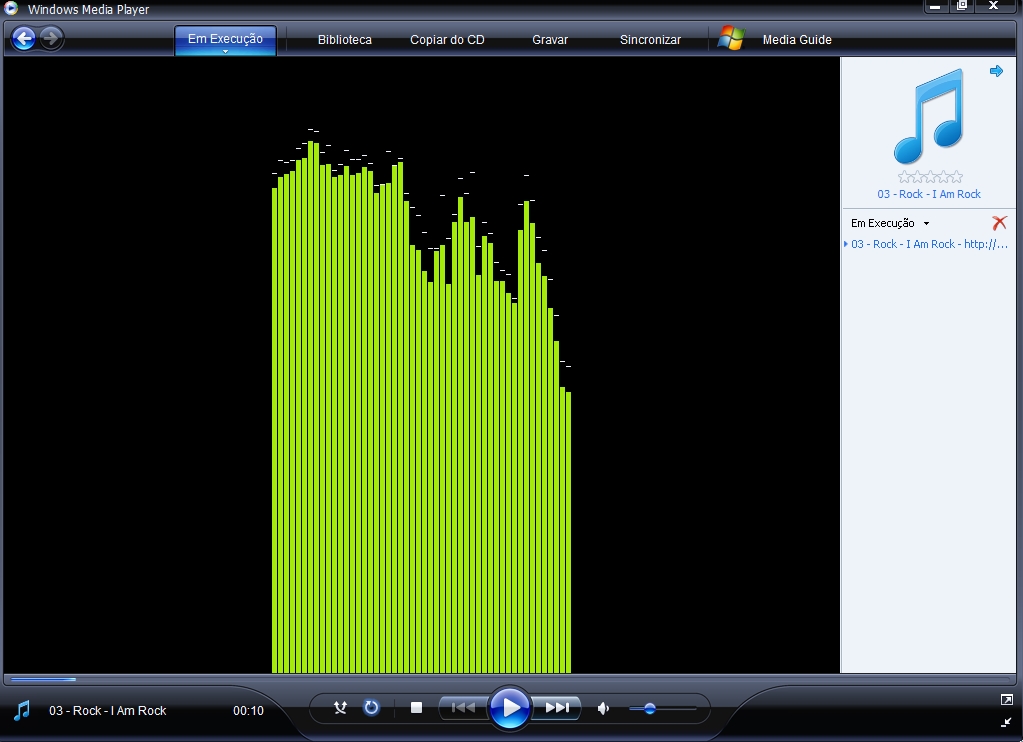Clear the playlist with the red X
The height and width of the screenshot is (742, 1023).
pyautogui.click(x=999, y=223)
